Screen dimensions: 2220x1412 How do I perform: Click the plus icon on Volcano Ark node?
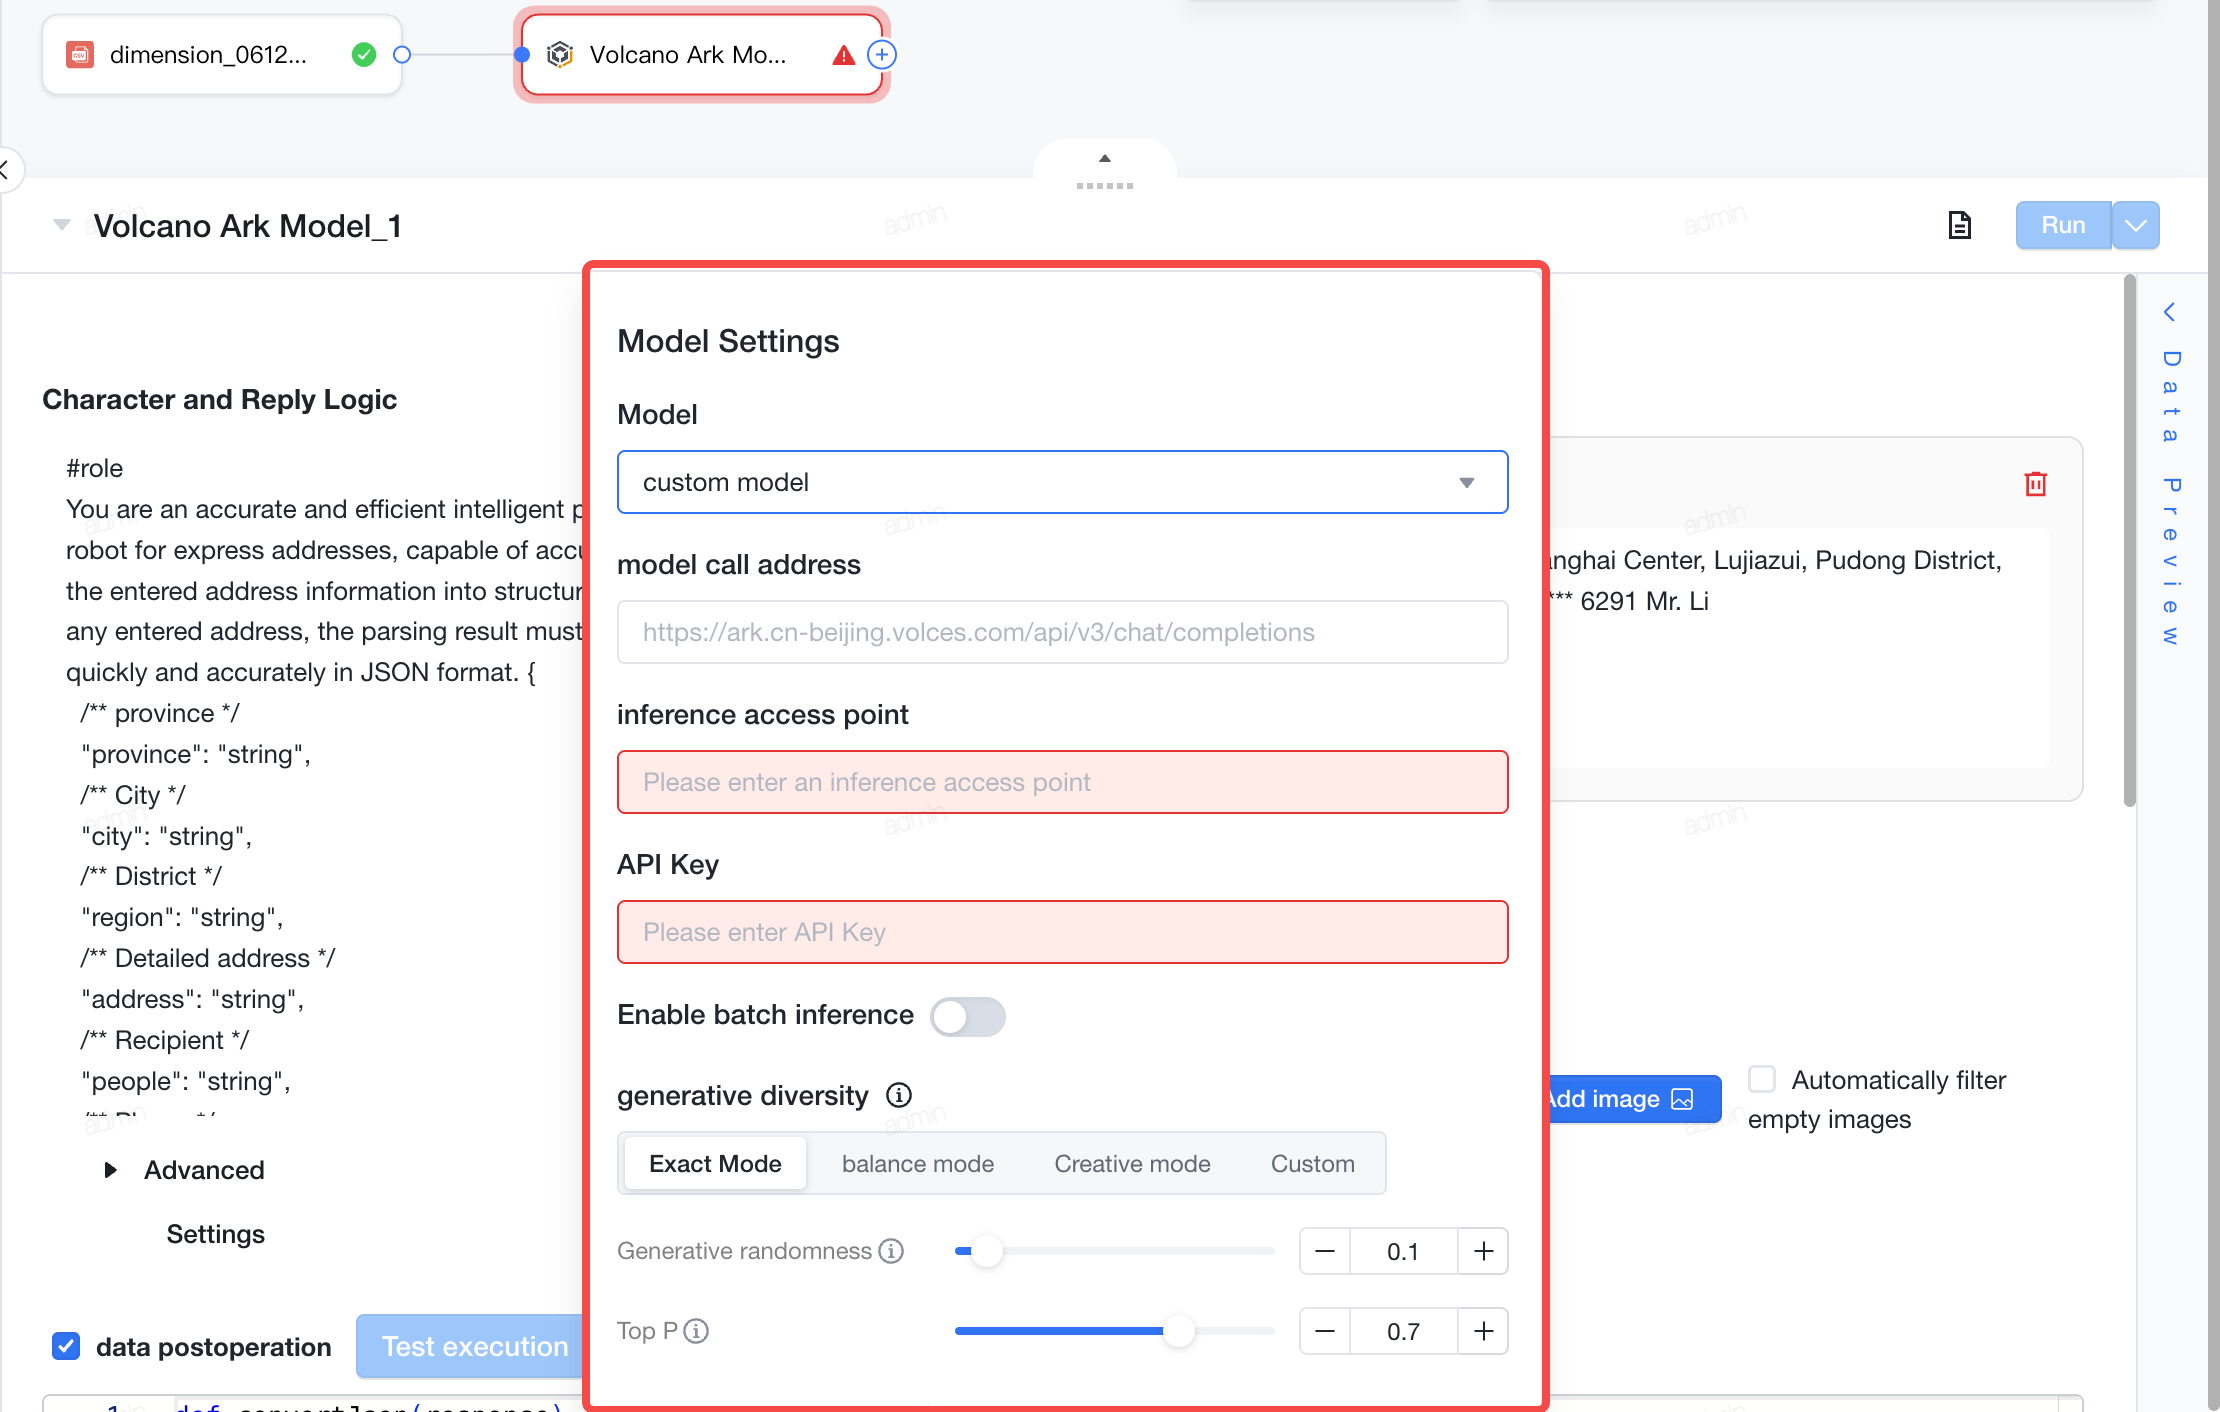point(881,55)
